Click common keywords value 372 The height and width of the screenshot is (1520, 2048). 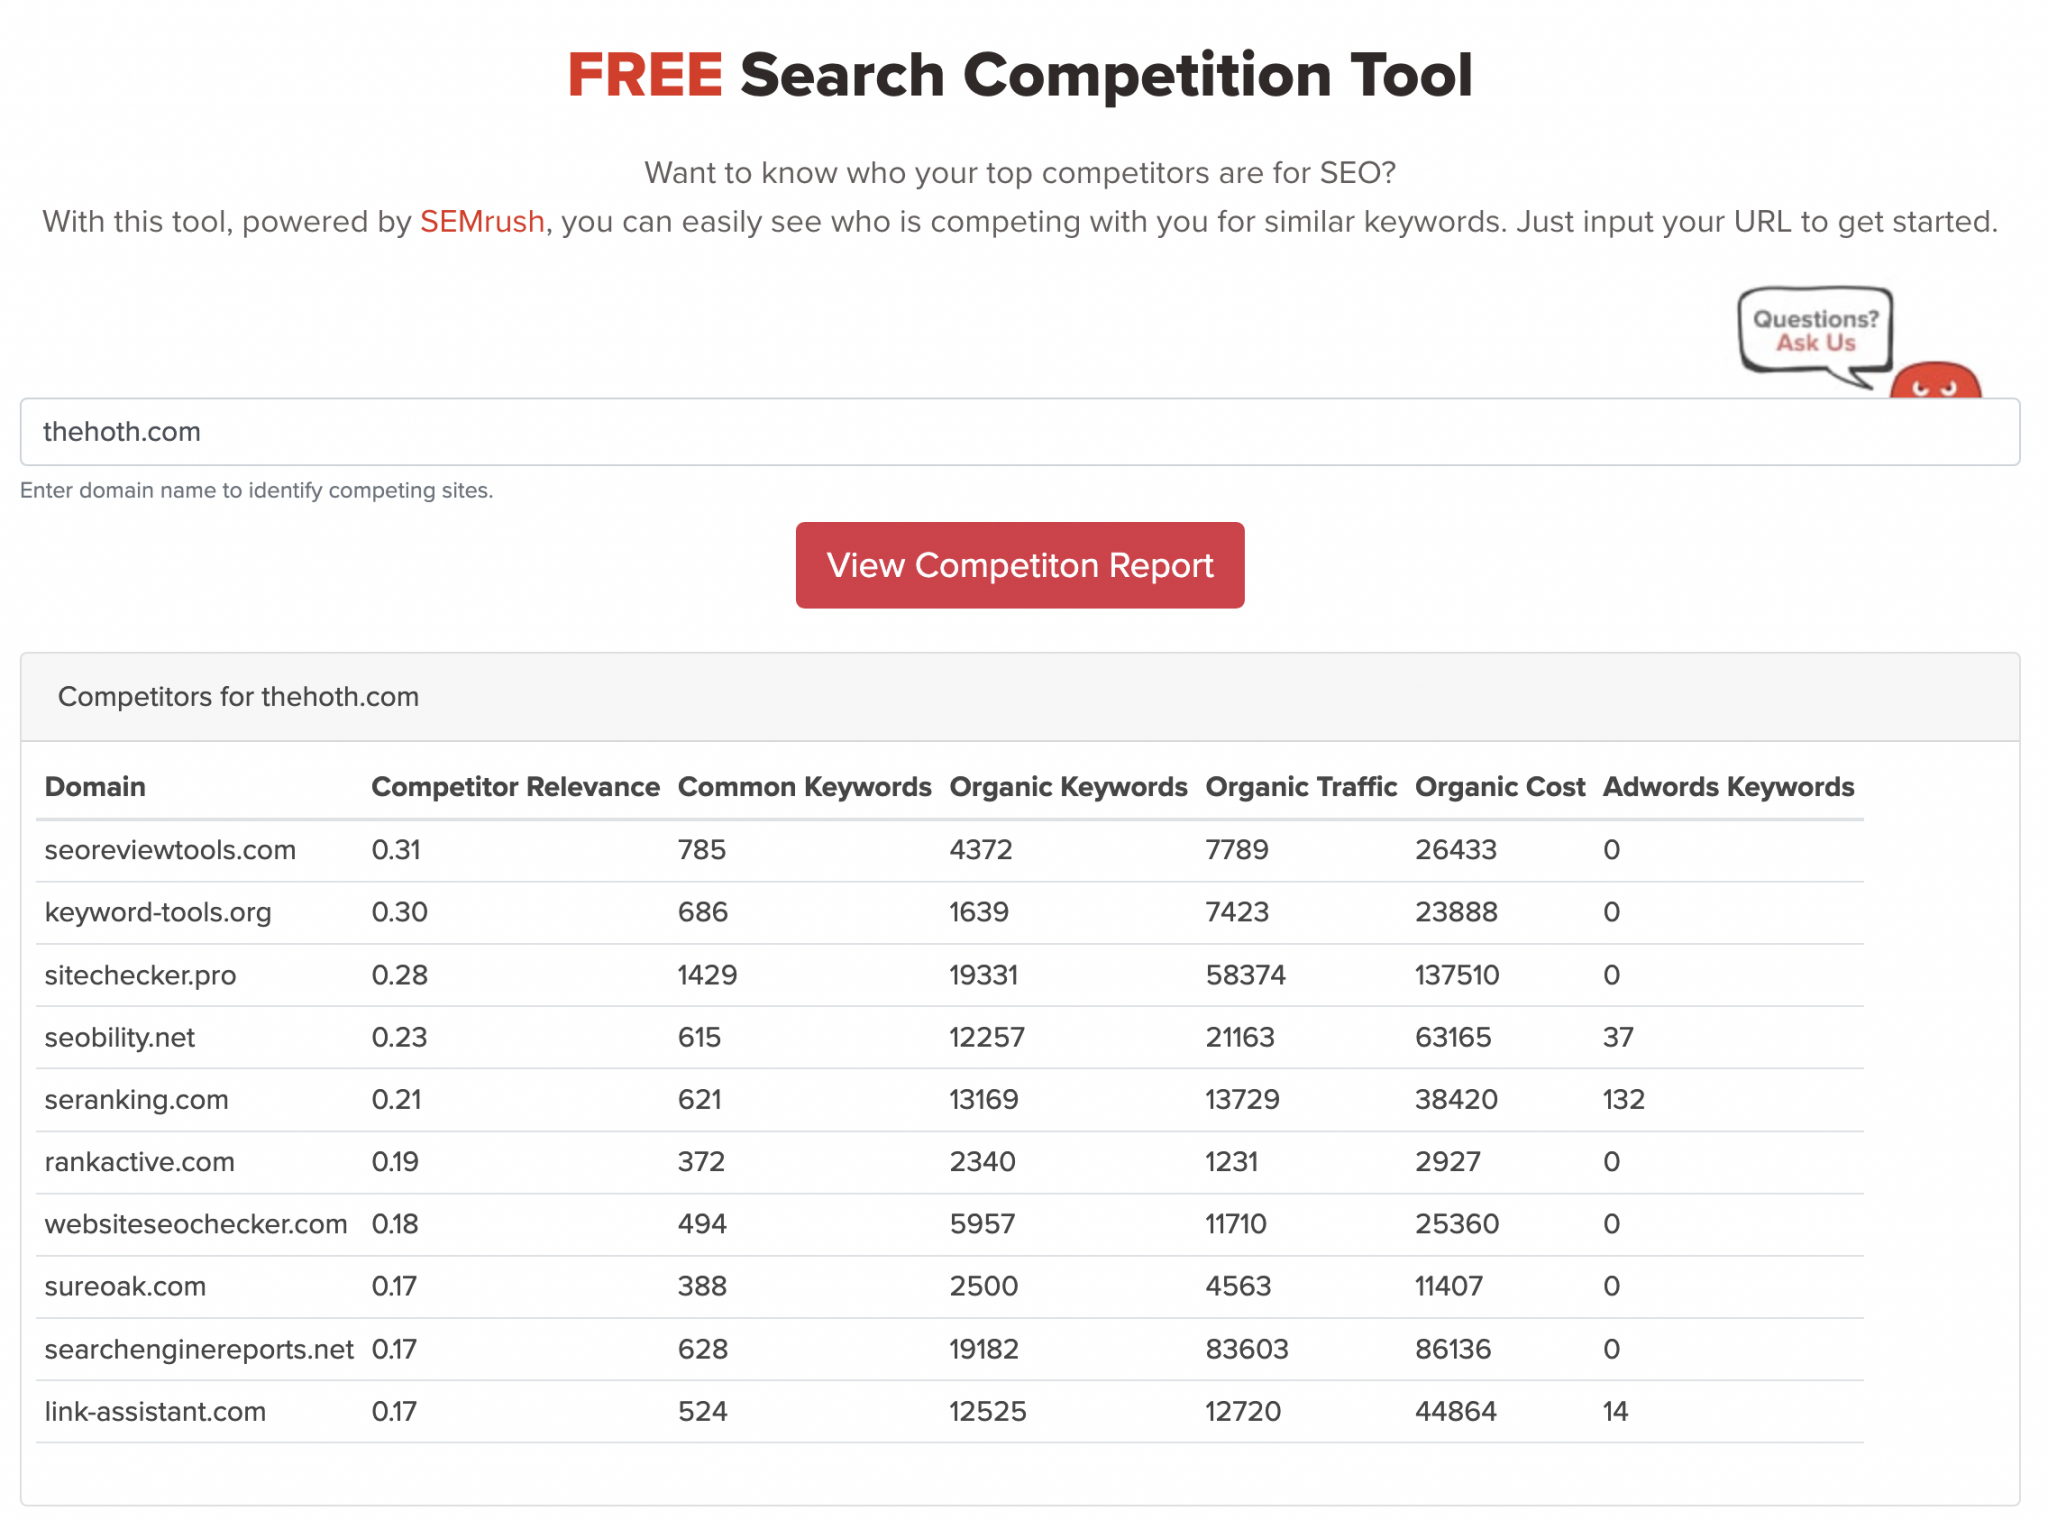[x=701, y=1161]
